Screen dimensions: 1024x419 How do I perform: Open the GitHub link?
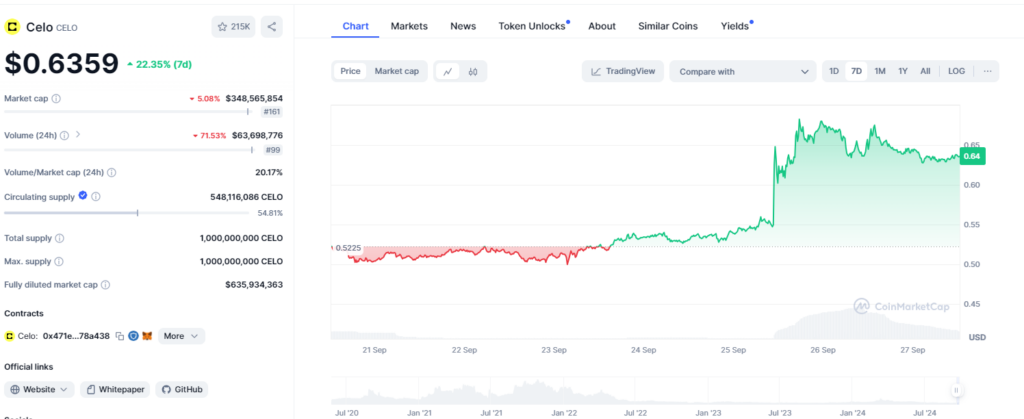(x=182, y=390)
